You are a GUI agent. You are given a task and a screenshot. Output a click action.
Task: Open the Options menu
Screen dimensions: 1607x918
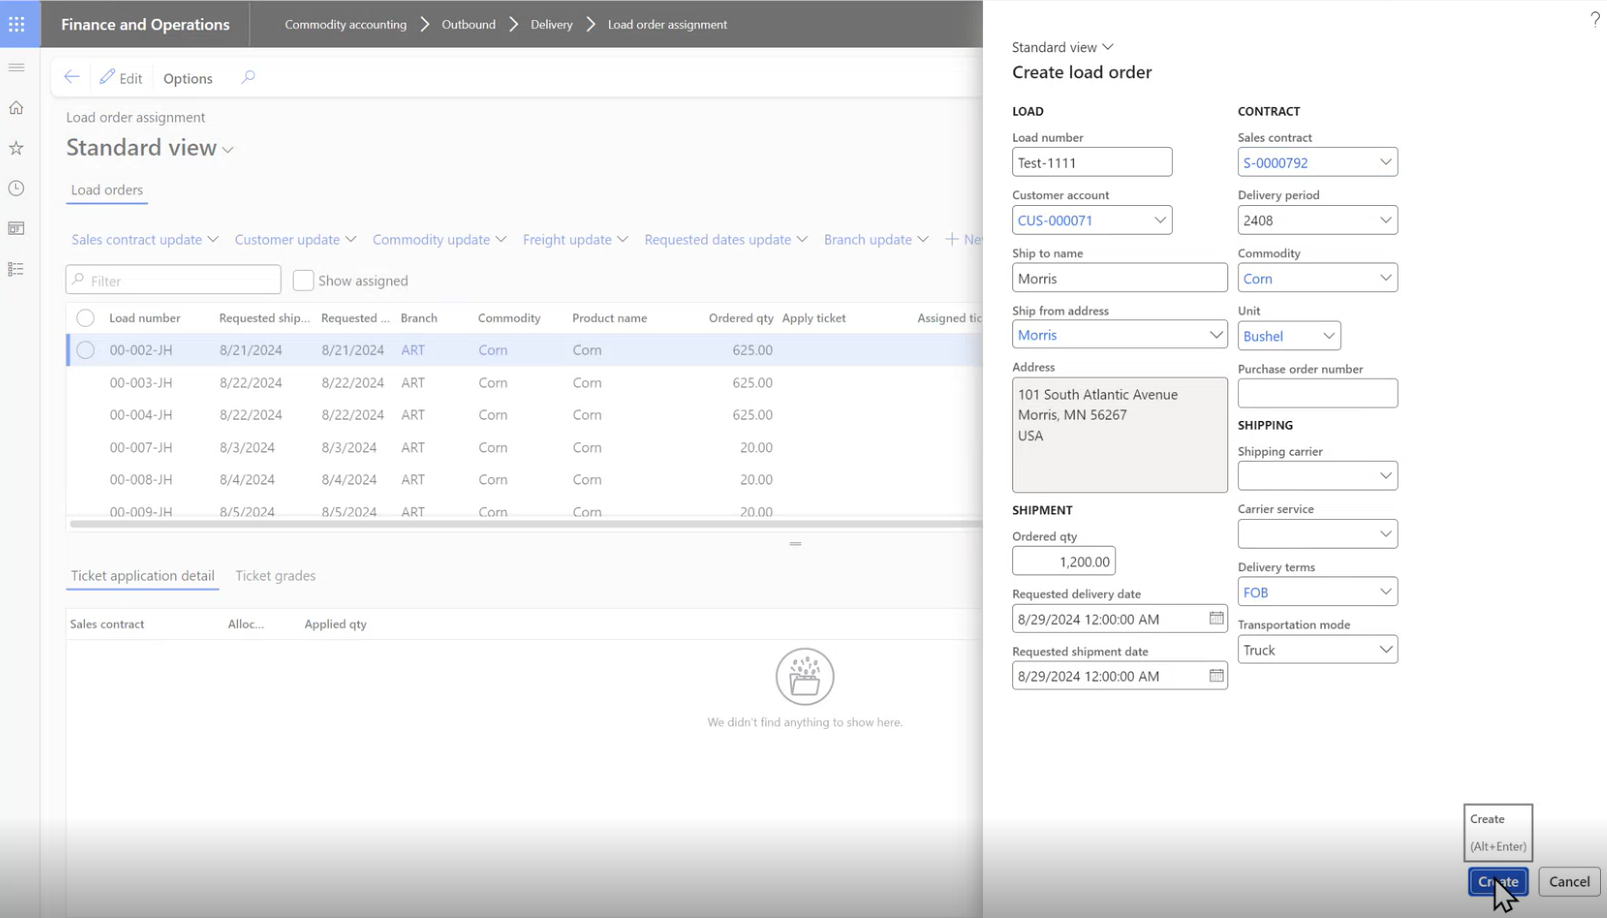coord(188,77)
